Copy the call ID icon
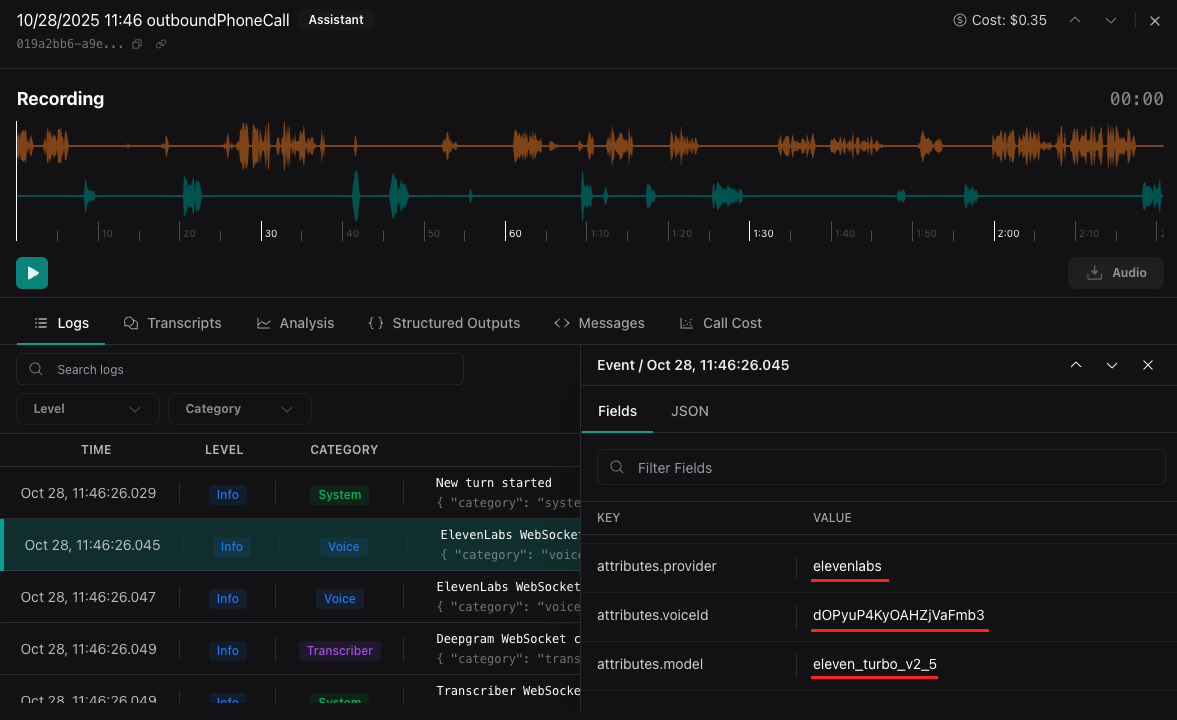 137,44
